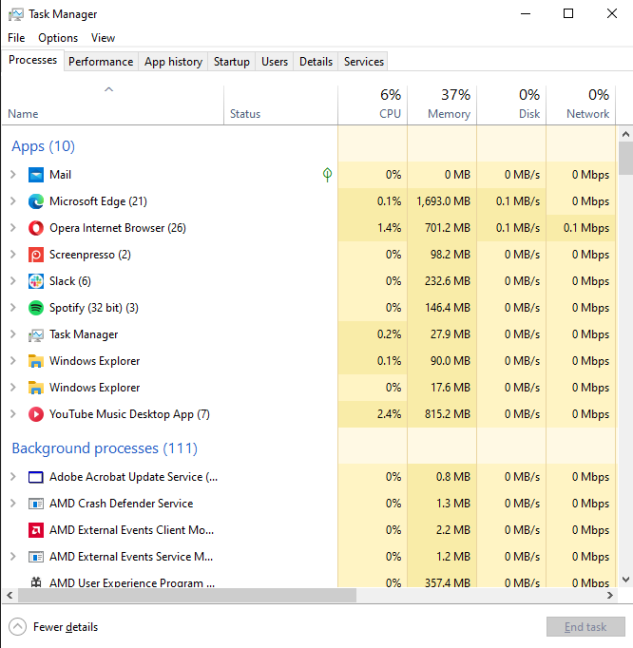Screen dimensions: 633x648
Task: Select the AMD External Events Service icon
Action: pyautogui.click(x=36, y=557)
